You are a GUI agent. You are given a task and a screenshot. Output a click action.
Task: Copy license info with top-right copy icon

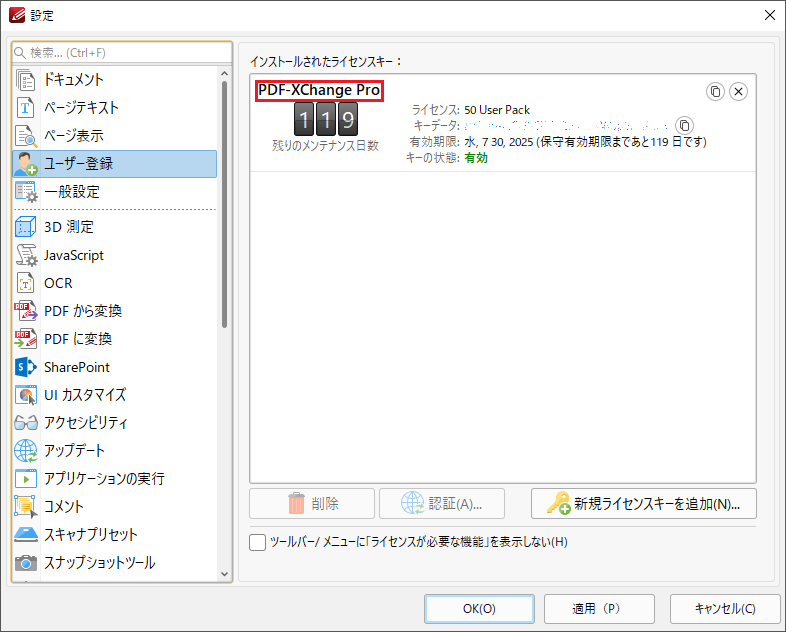click(715, 91)
